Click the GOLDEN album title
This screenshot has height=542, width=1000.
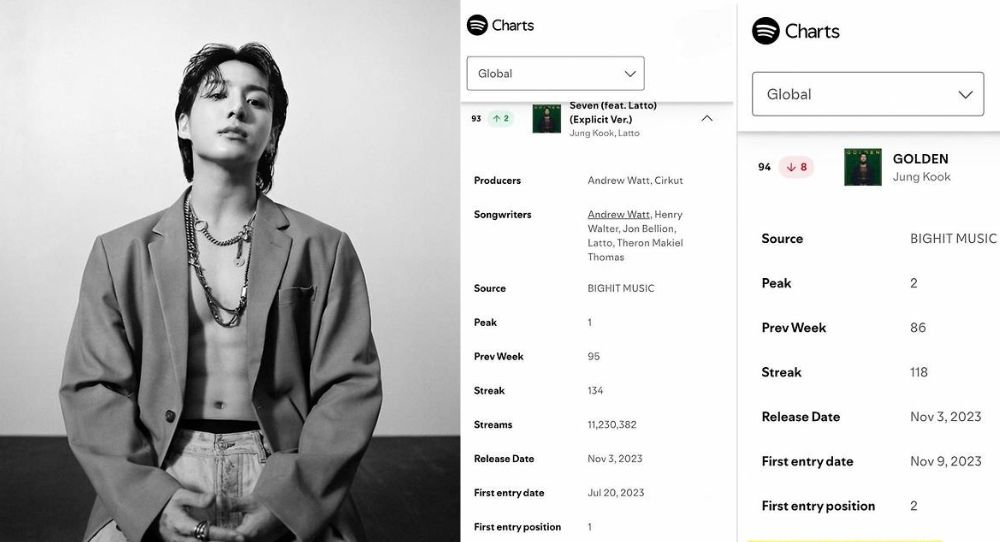coord(920,159)
